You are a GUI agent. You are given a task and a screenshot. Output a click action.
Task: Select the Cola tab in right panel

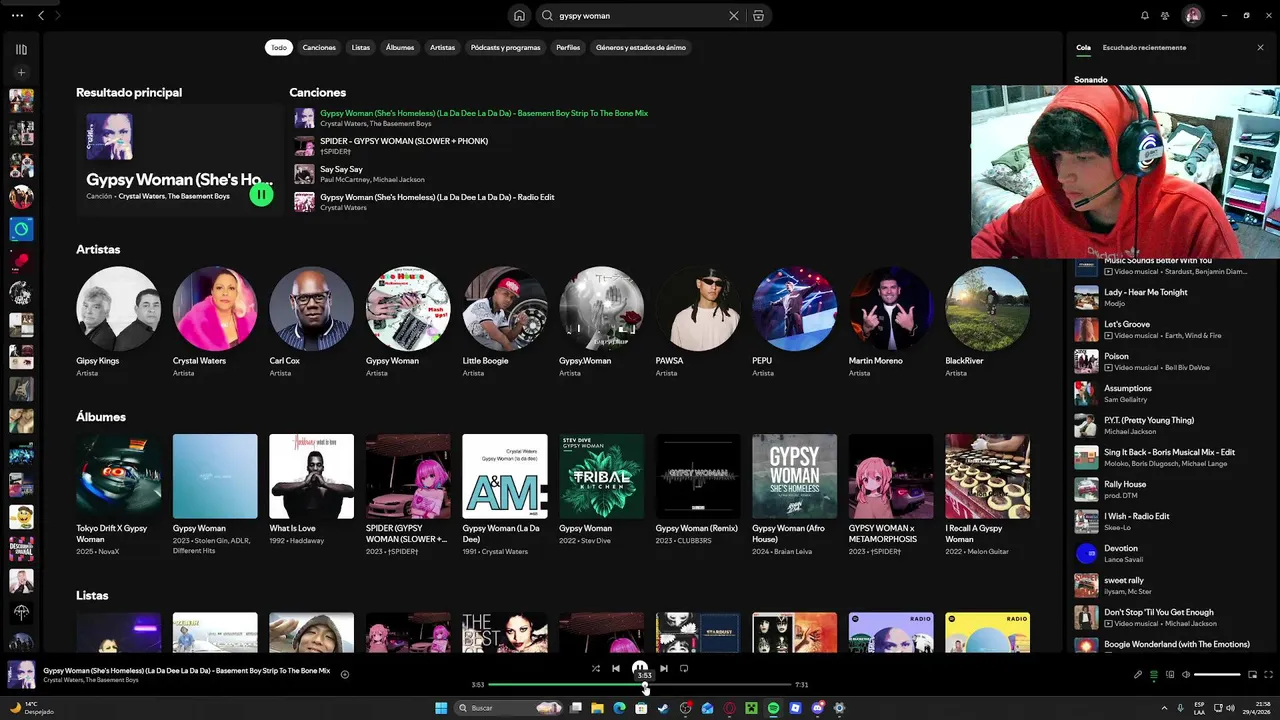tap(1083, 47)
